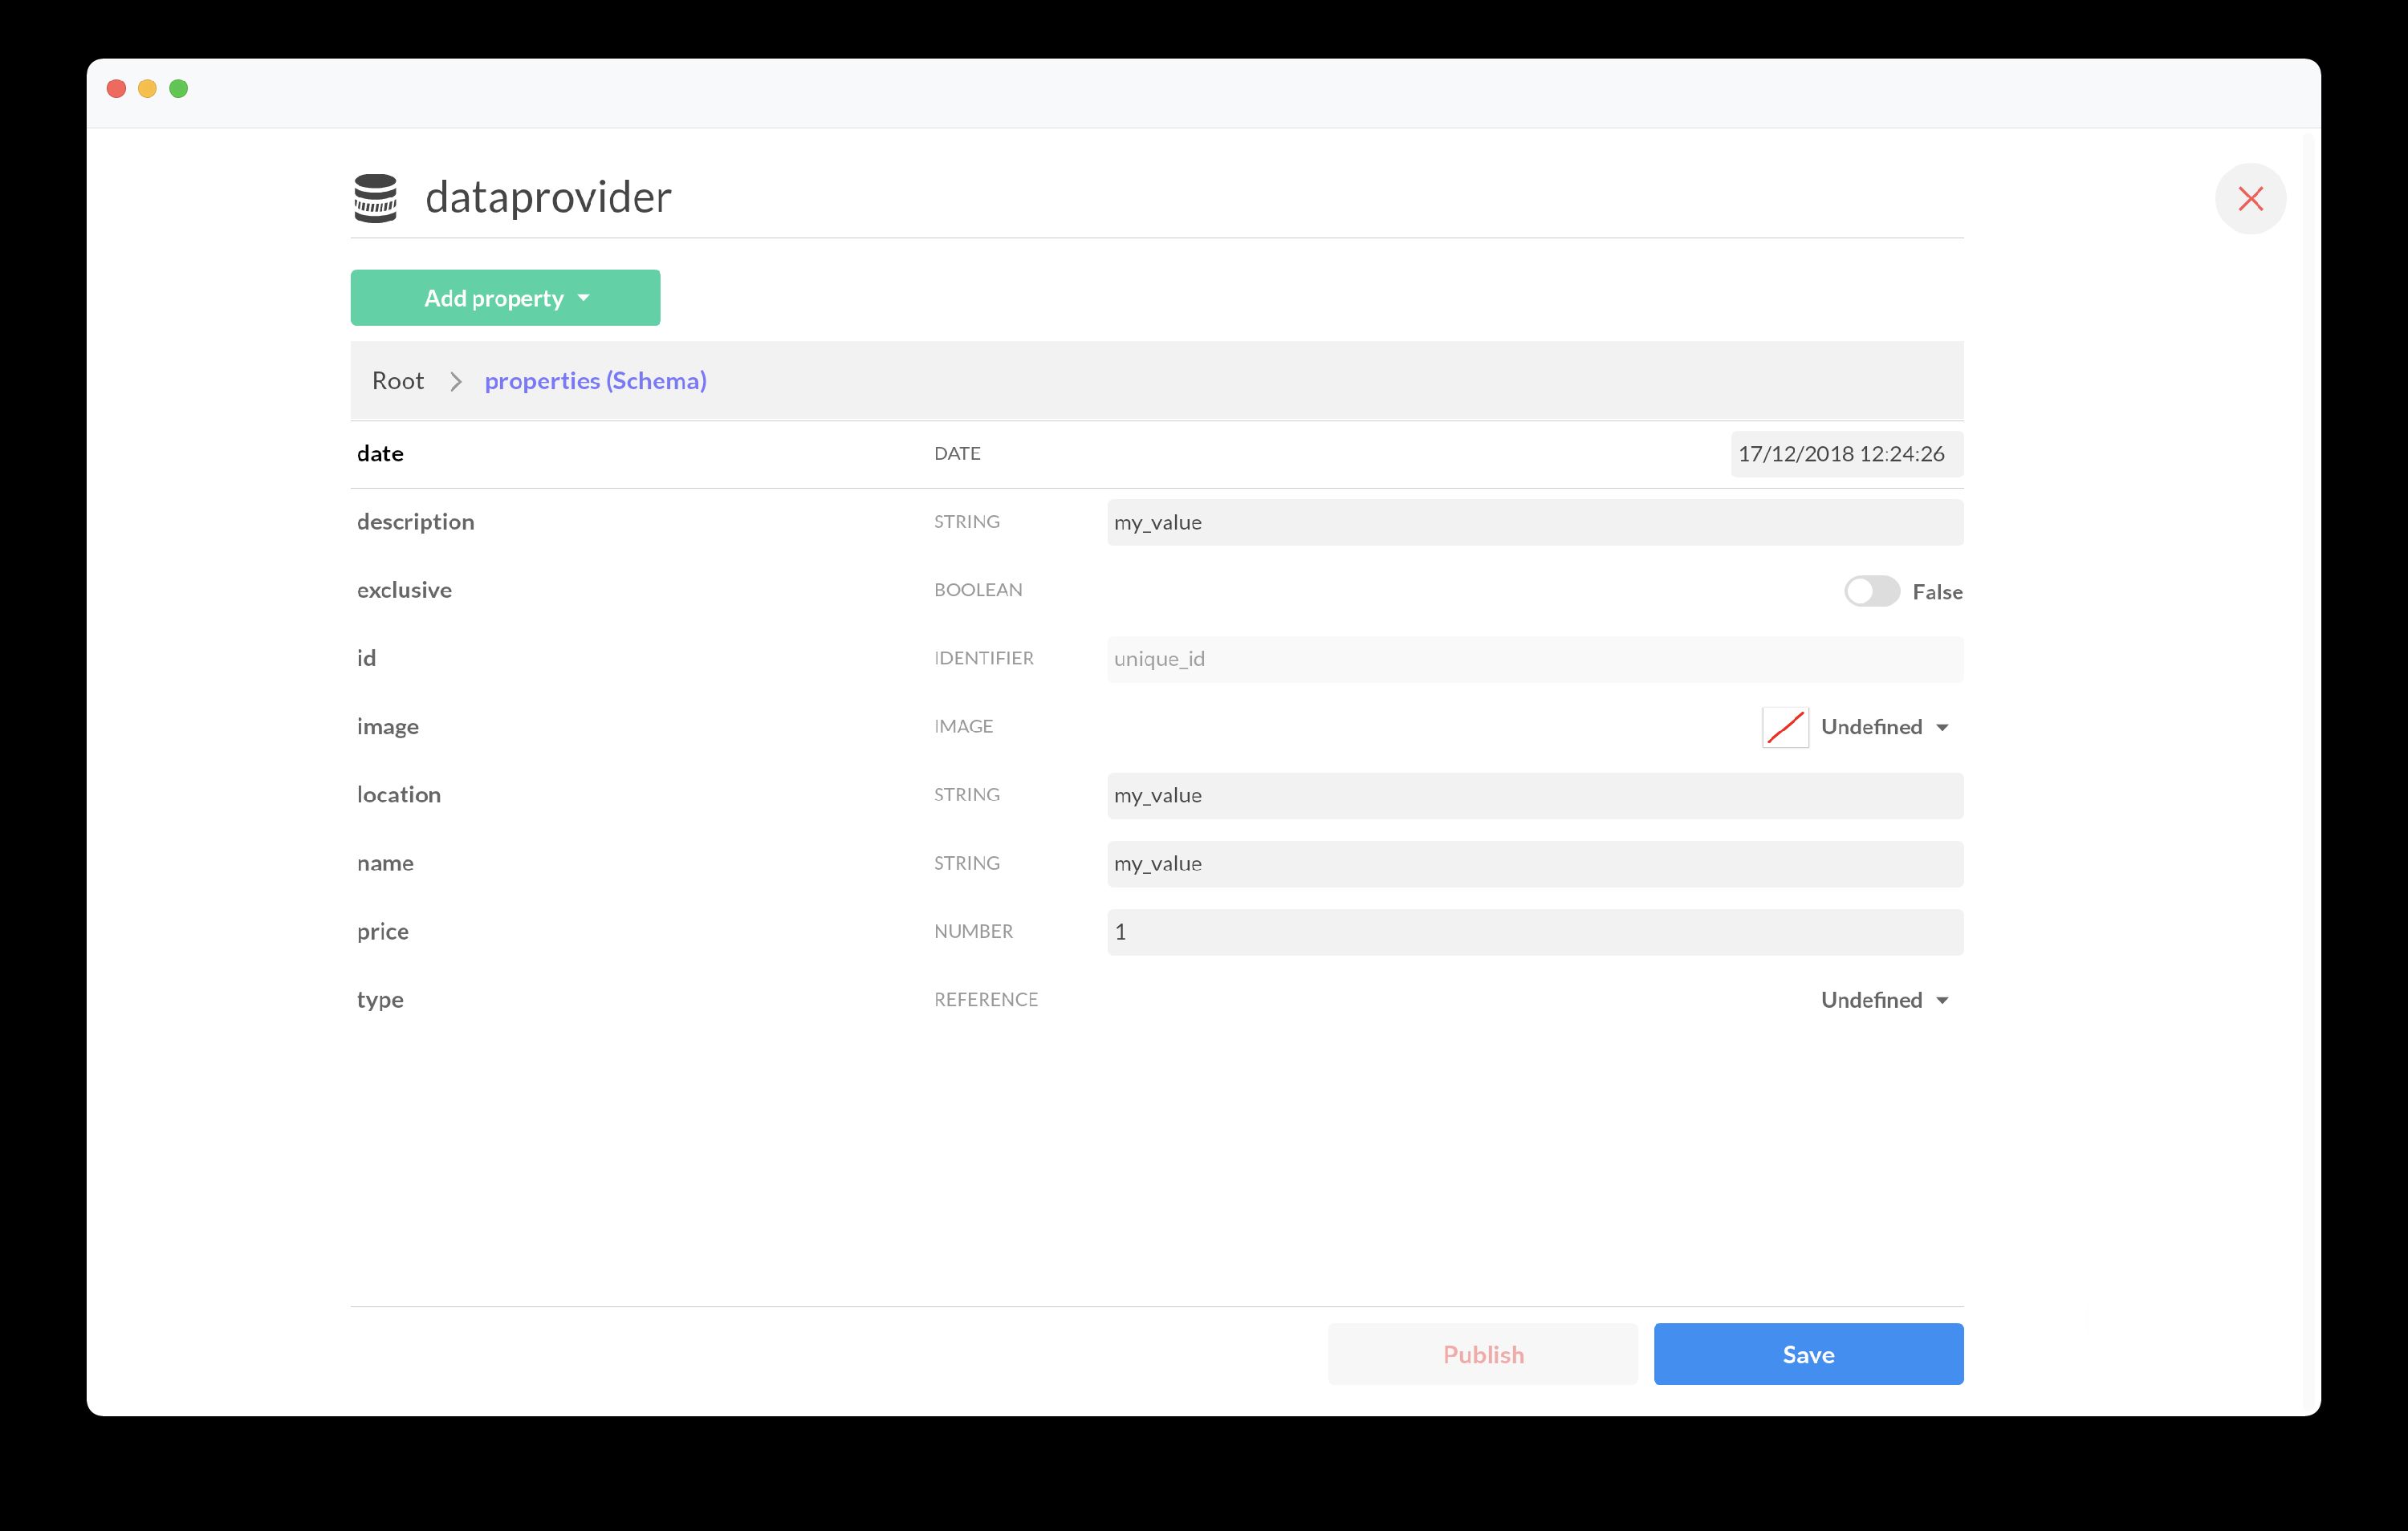Click the date value 17/12/2018 12:24:26
Screen dimensions: 2408x1531
pos(1845,454)
